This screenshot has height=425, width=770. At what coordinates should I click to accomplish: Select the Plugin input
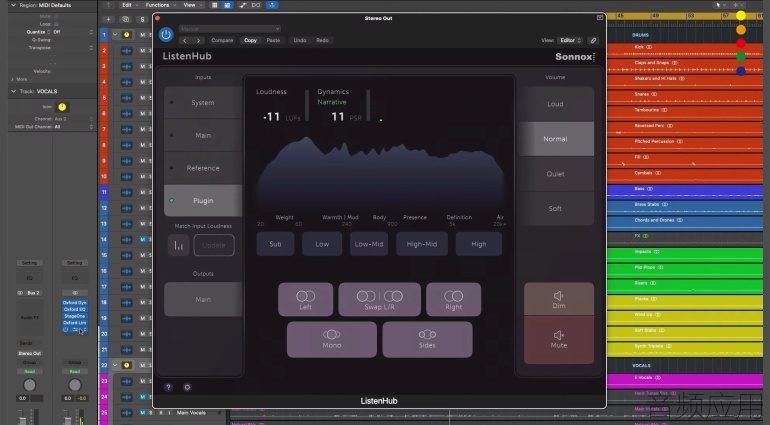point(203,200)
